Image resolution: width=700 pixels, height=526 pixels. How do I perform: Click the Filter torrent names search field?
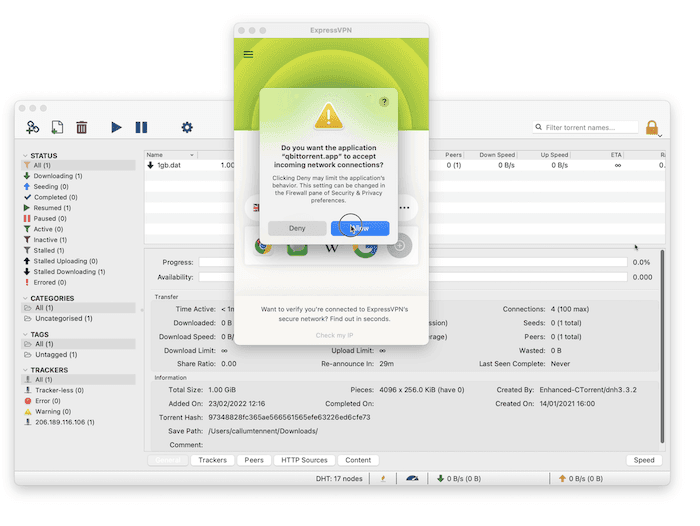(585, 127)
